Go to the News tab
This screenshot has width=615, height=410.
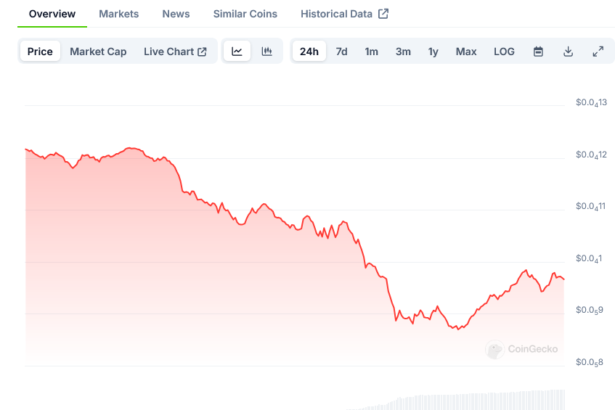tap(176, 14)
